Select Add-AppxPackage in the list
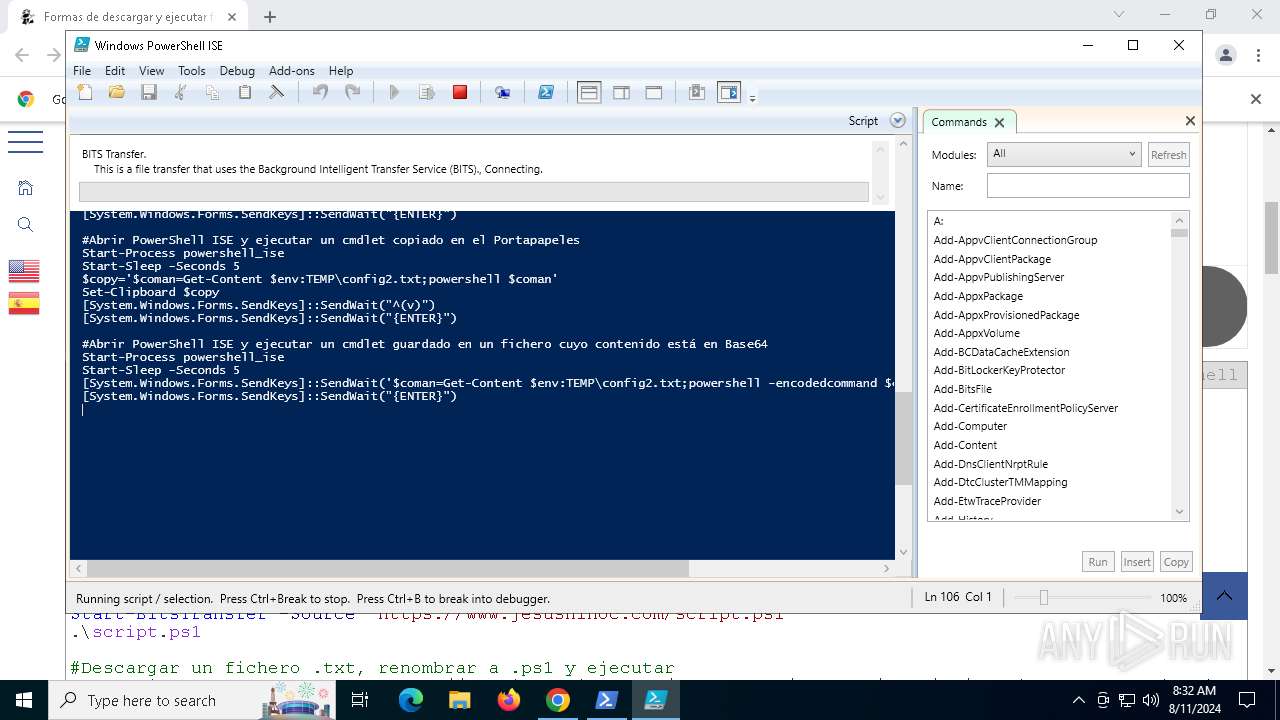Image resolution: width=1280 pixels, height=720 pixels. click(x=978, y=296)
